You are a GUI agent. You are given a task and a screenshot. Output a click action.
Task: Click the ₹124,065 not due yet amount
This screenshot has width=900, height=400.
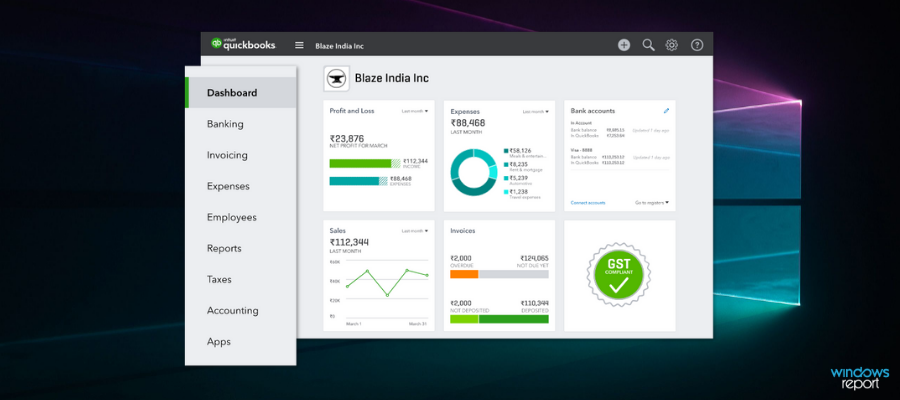pos(534,258)
